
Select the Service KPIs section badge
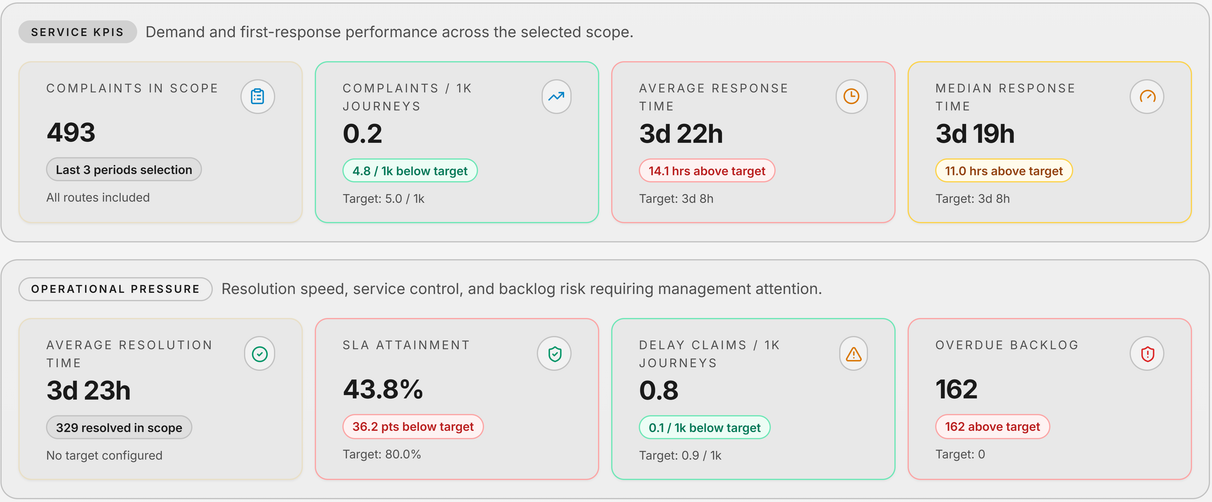point(78,32)
